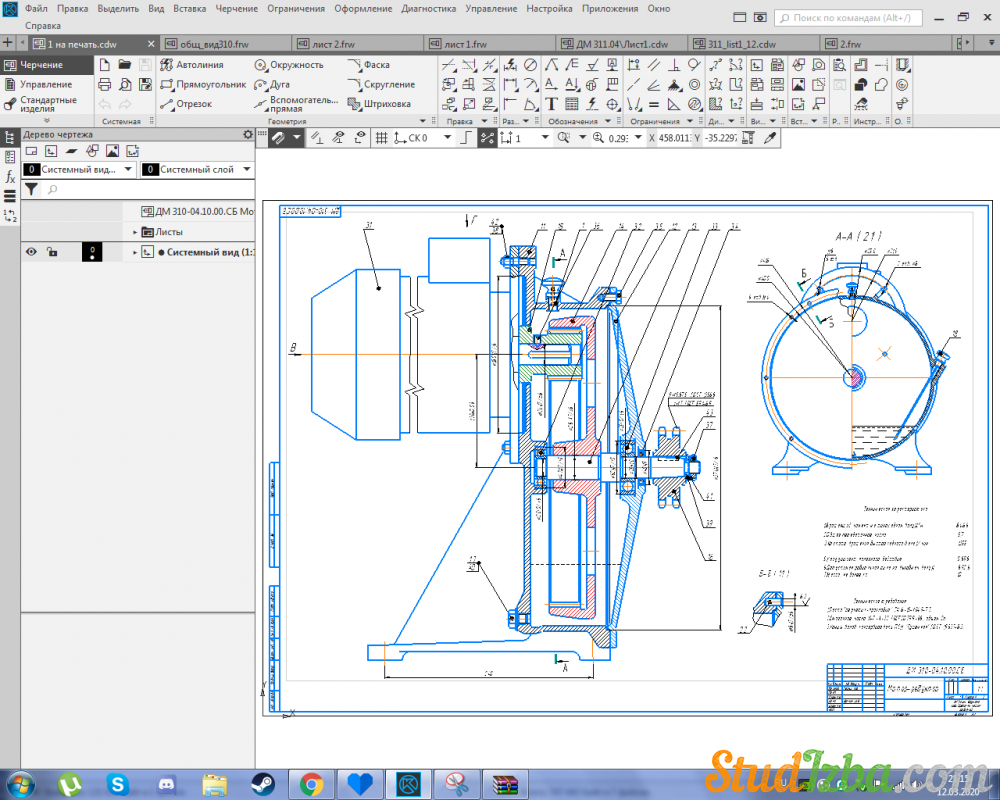Click the Фаска chamfer tool
This screenshot has height=800, width=1000.
[376, 65]
